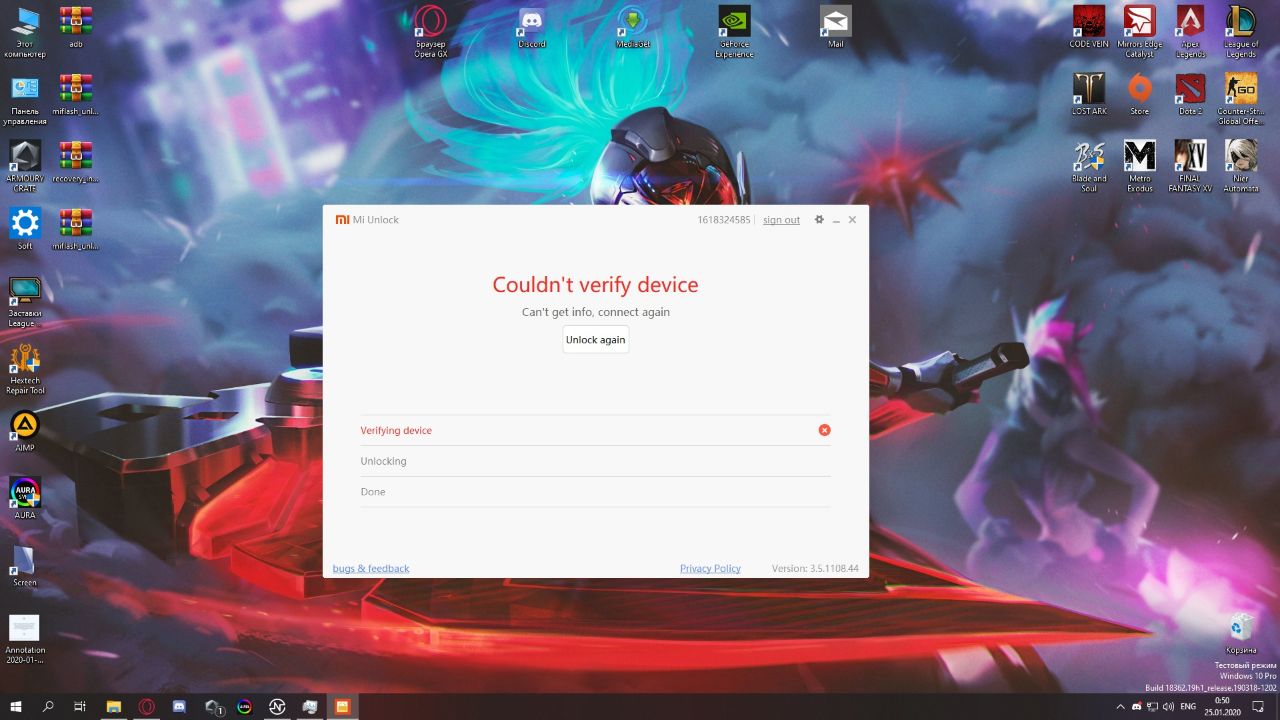Image resolution: width=1280 pixels, height=720 pixels.
Task: Close the Mi Unlock window
Action: point(852,220)
